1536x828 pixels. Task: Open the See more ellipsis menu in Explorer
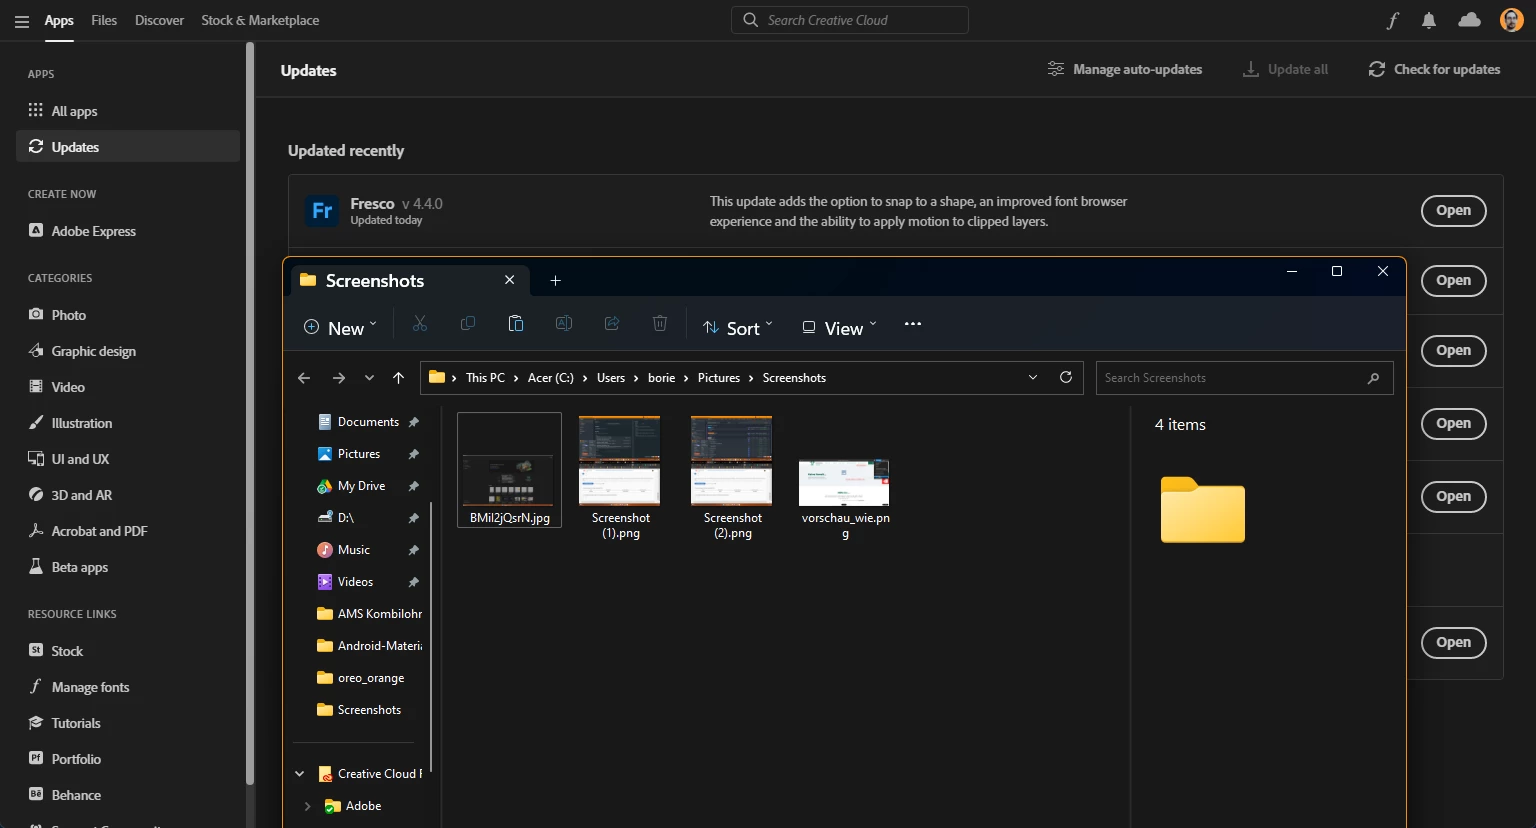[912, 324]
